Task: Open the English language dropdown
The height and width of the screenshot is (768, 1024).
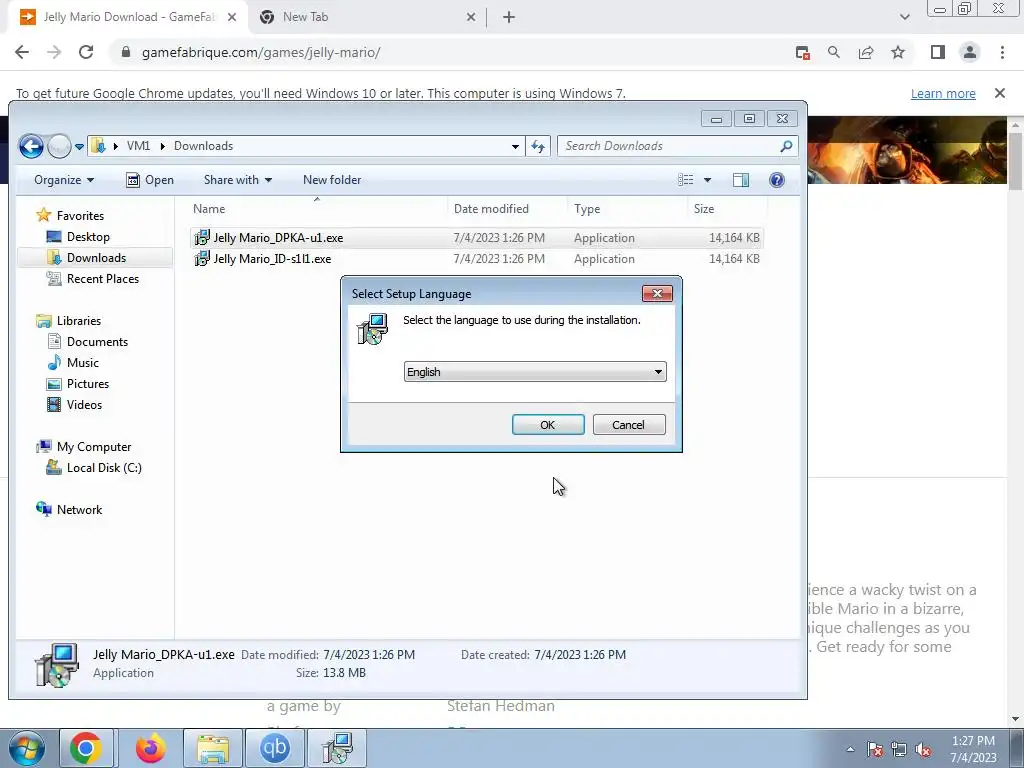Action: click(x=535, y=372)
